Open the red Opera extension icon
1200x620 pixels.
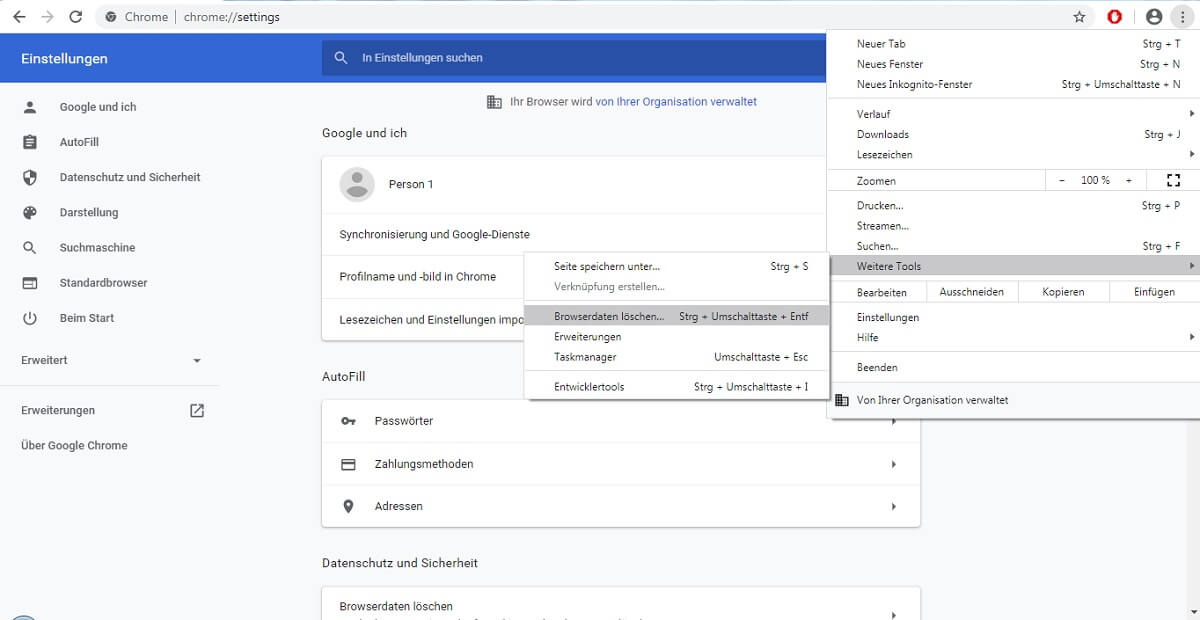(1115, 17)
